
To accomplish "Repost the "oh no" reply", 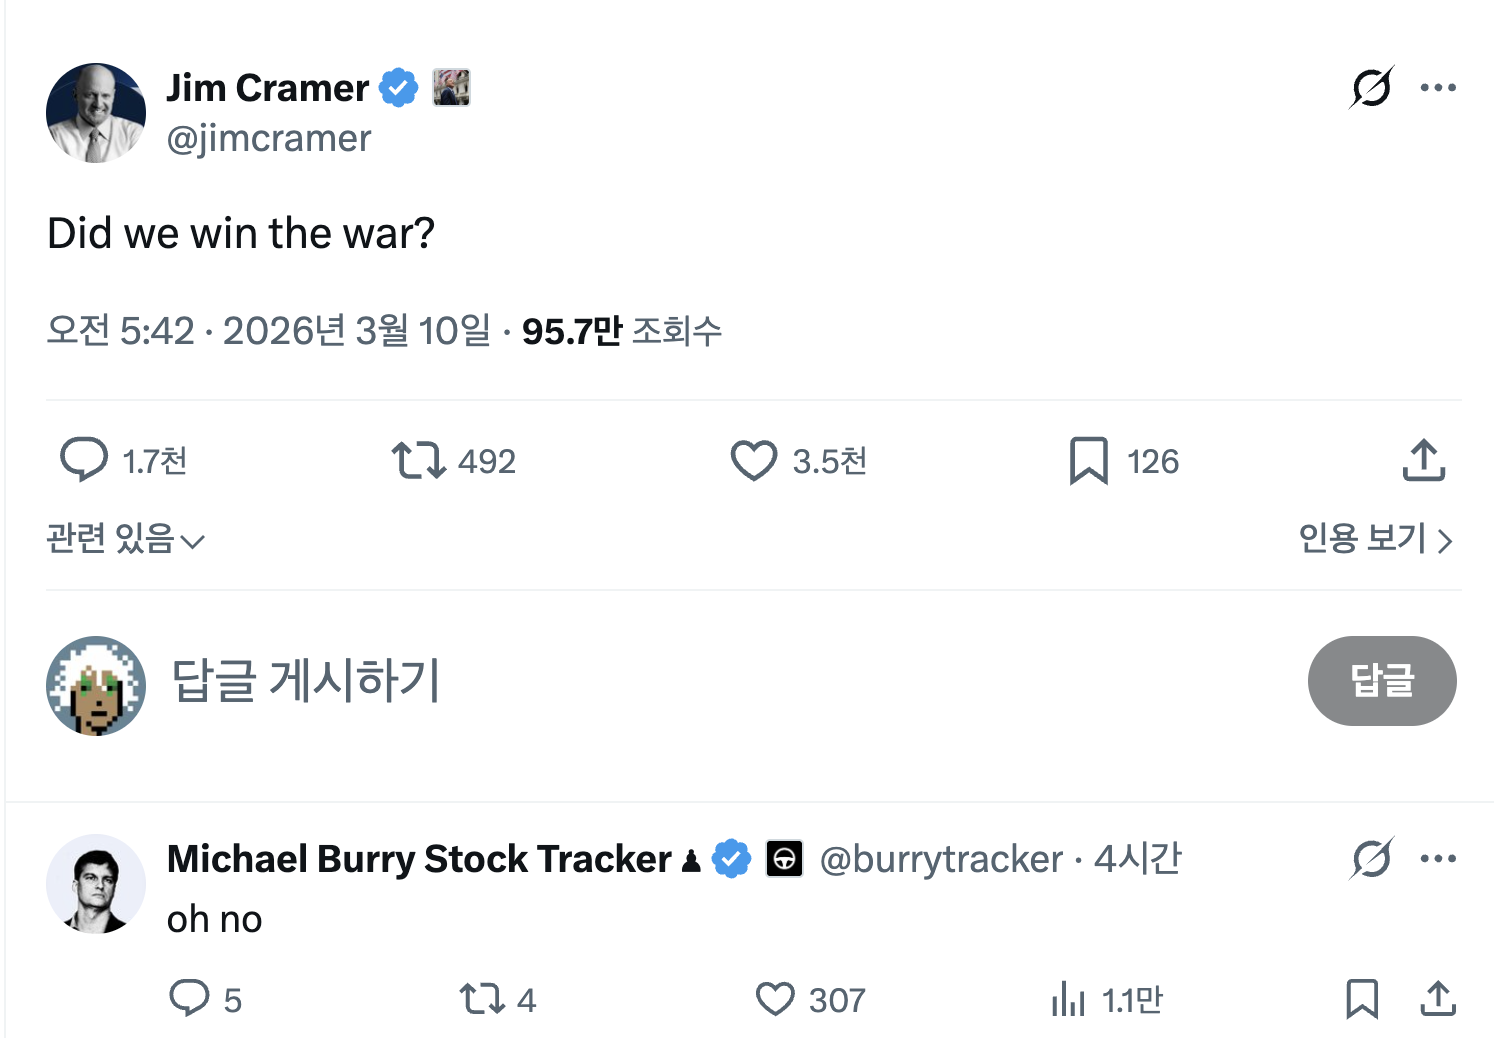I will (481, 998).
